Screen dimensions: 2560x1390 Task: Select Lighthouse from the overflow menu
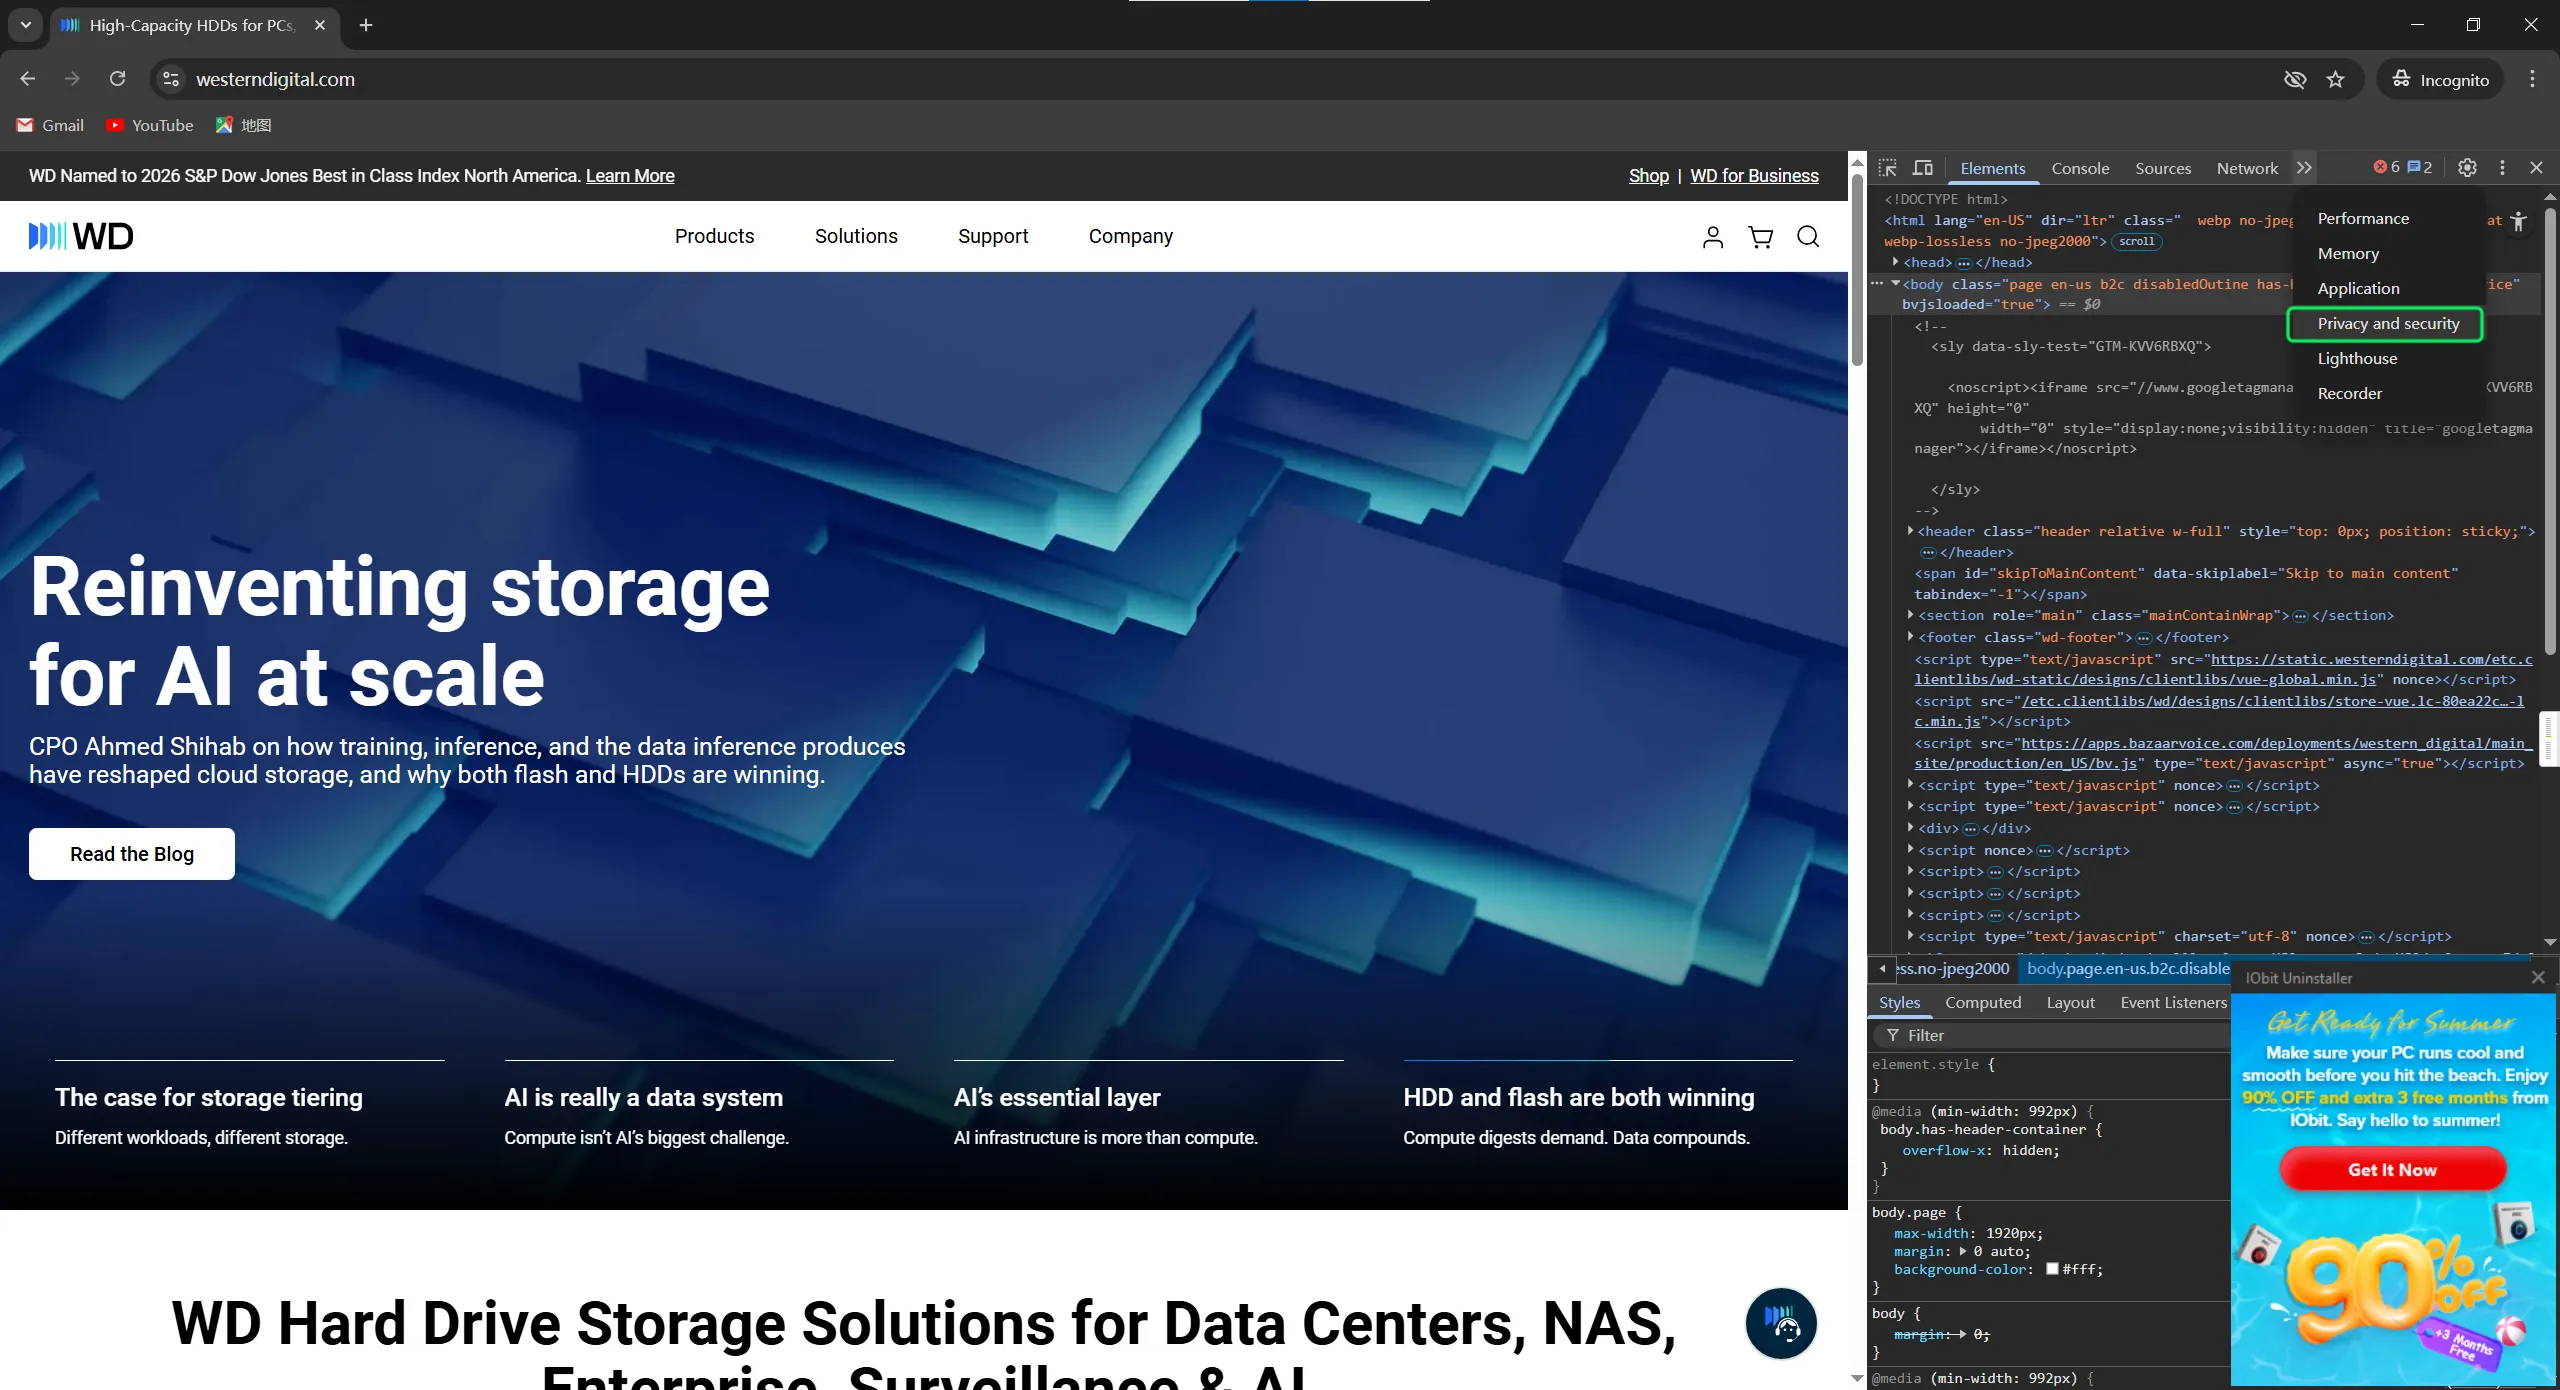tap(2386, 359)
